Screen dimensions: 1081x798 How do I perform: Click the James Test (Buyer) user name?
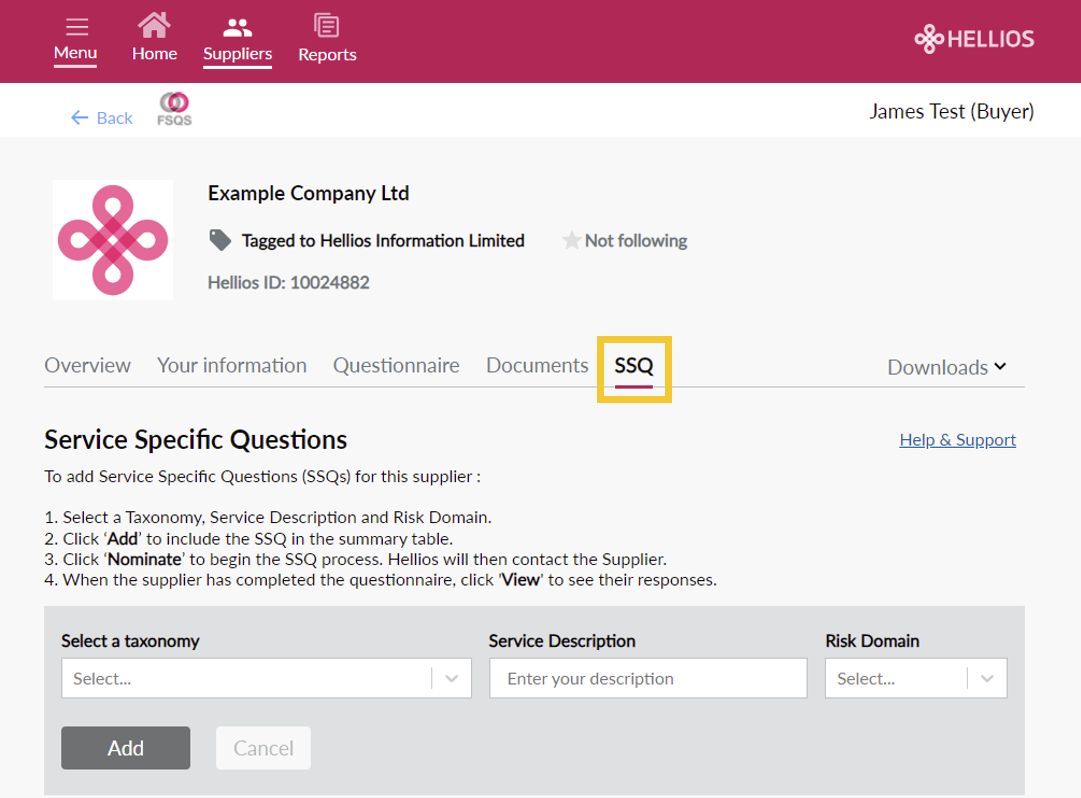click(951, 112)
